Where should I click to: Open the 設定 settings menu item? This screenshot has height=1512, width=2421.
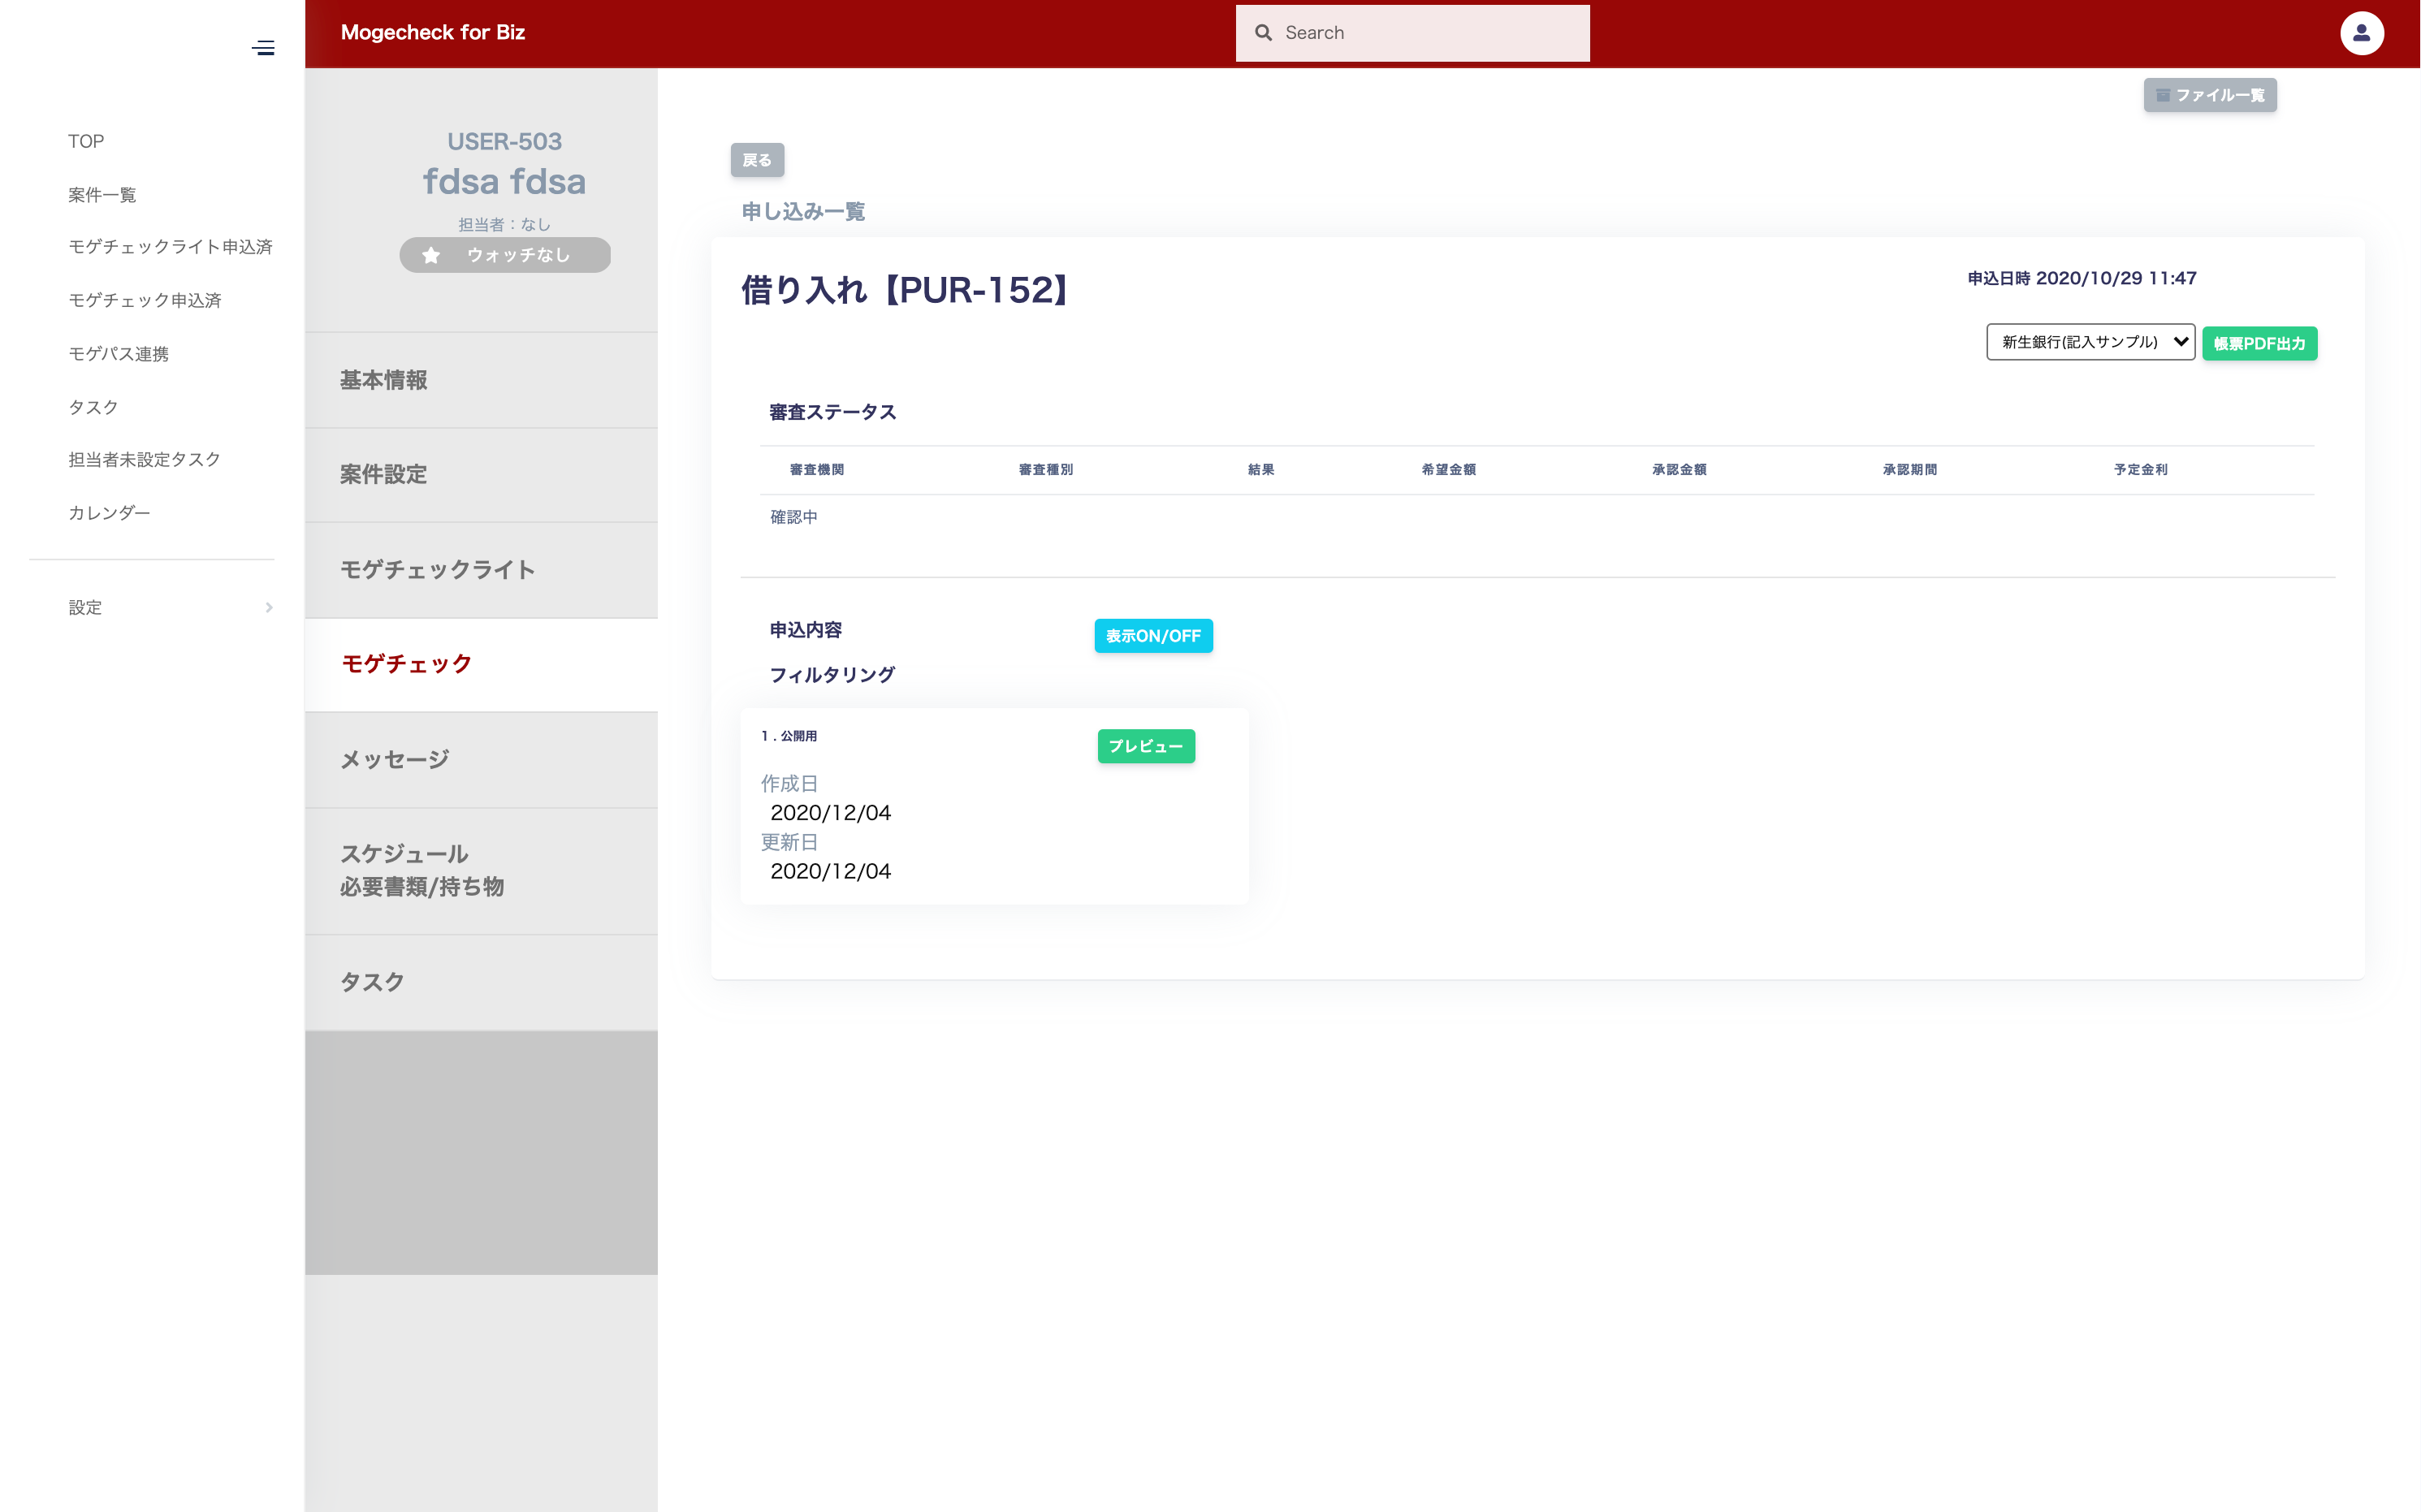pos(86,607)
